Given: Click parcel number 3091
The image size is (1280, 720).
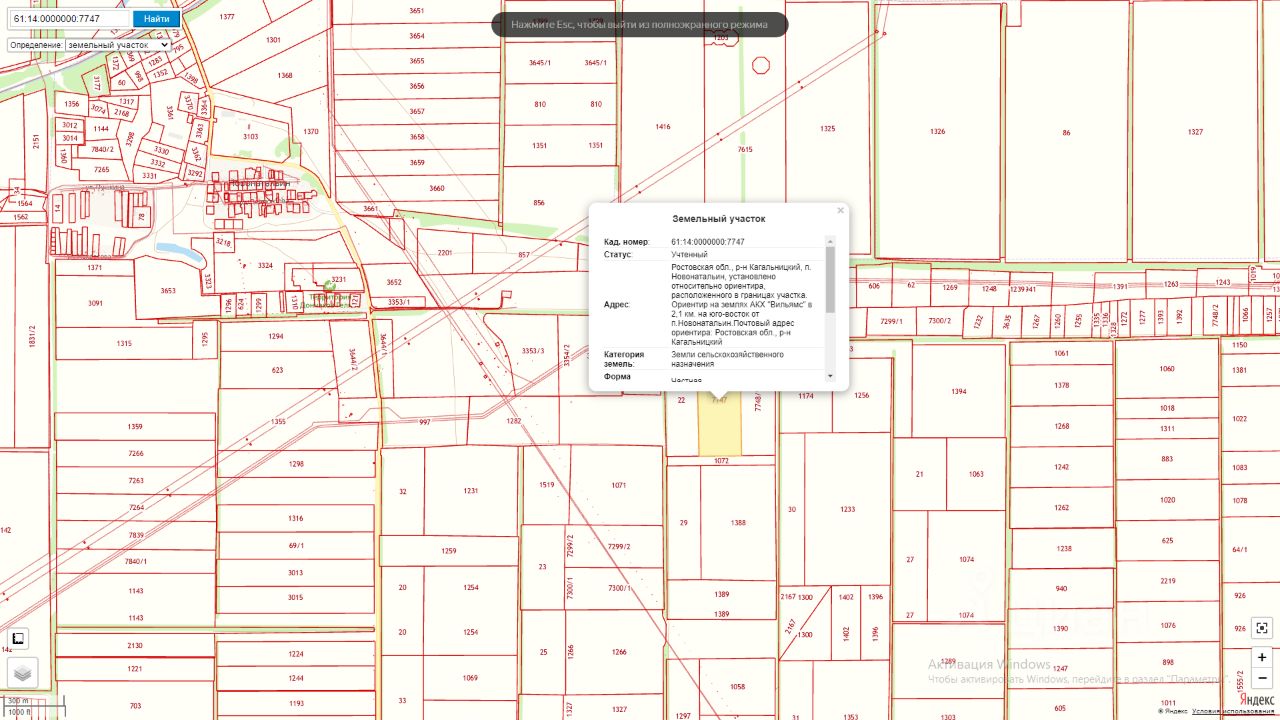Looking at the screenshot, I should point(95,303).
